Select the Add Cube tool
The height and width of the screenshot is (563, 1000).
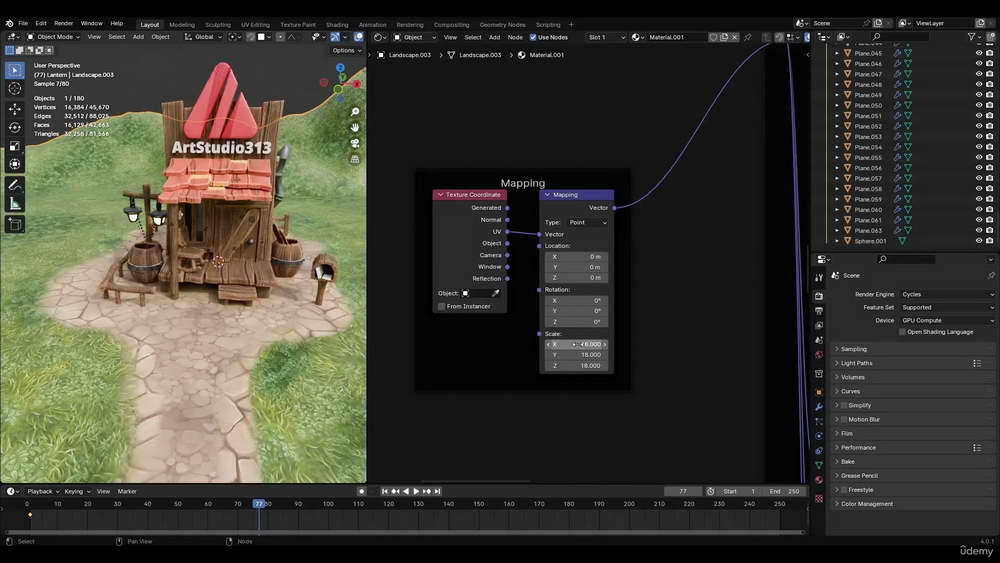tap(15, 224)
